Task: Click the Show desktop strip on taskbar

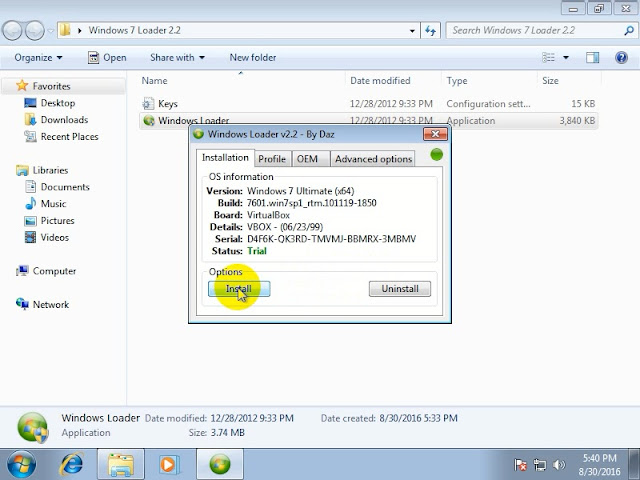Action: pos(635,464)
